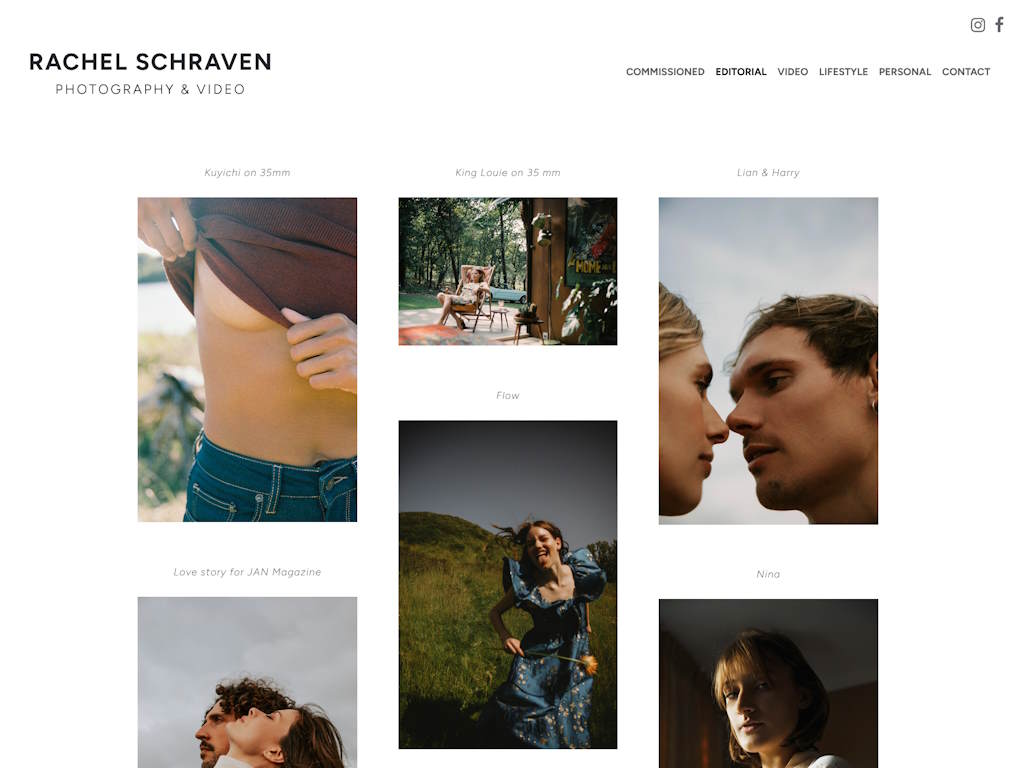View the Kuyichi jeans photo thumbnail
Viewport: 1024px width, 768px height.
pos(247,359)
